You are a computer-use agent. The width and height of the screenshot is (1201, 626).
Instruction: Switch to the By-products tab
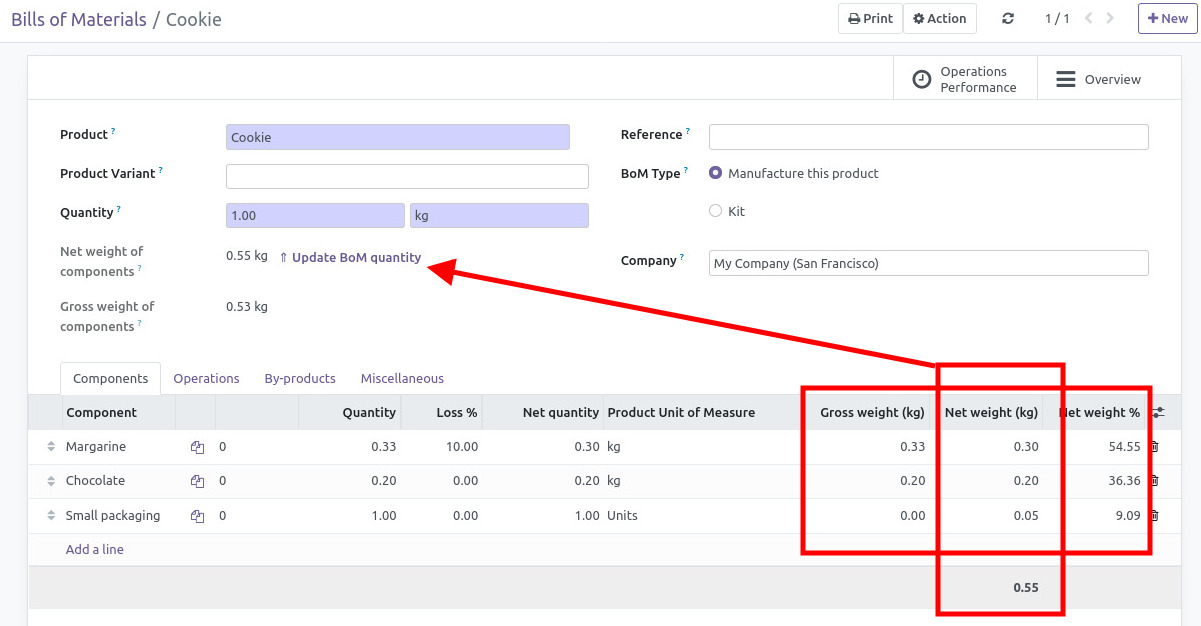tap(300, 378)
